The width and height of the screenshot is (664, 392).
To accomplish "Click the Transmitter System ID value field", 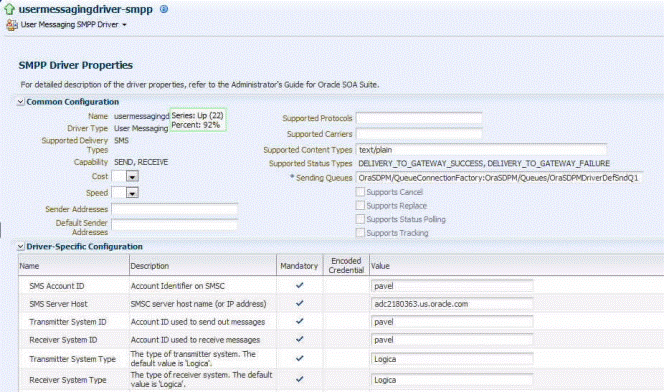I will coord(452,322).
